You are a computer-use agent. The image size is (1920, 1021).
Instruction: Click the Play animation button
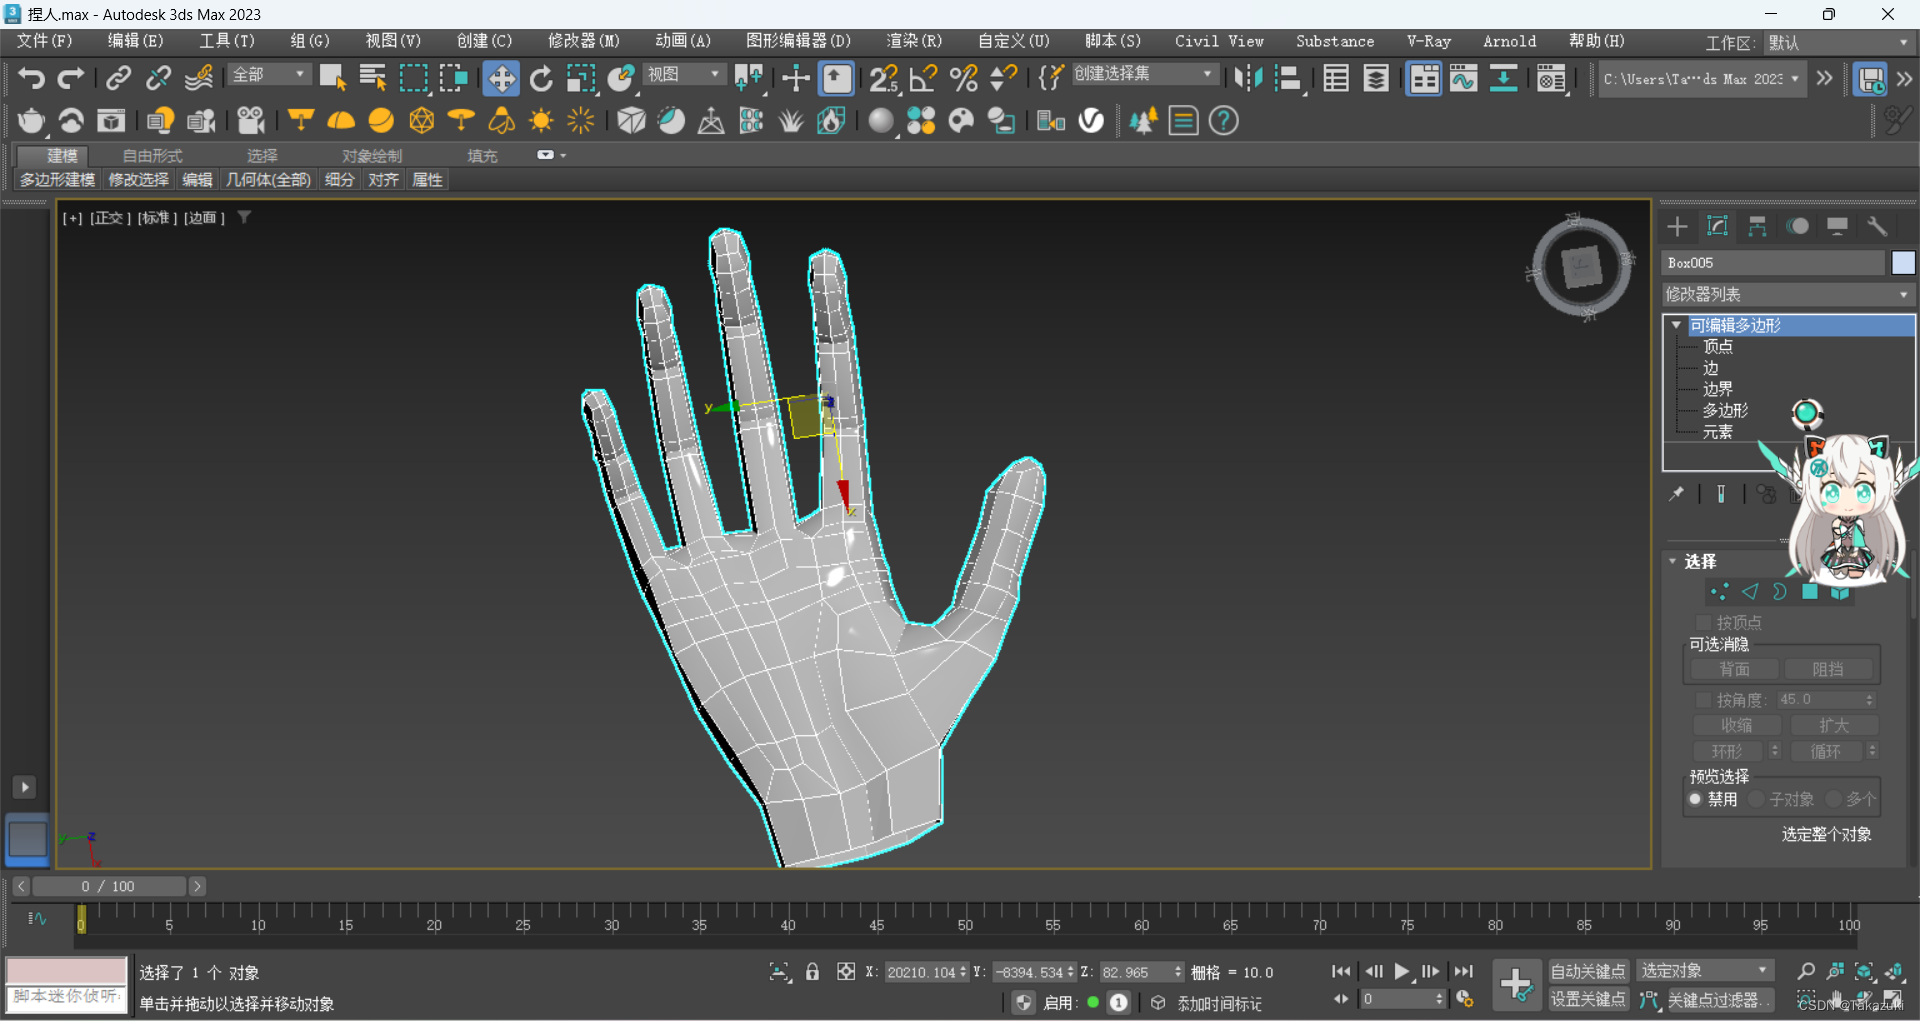pyautogui.click(x=1402, y=971)
